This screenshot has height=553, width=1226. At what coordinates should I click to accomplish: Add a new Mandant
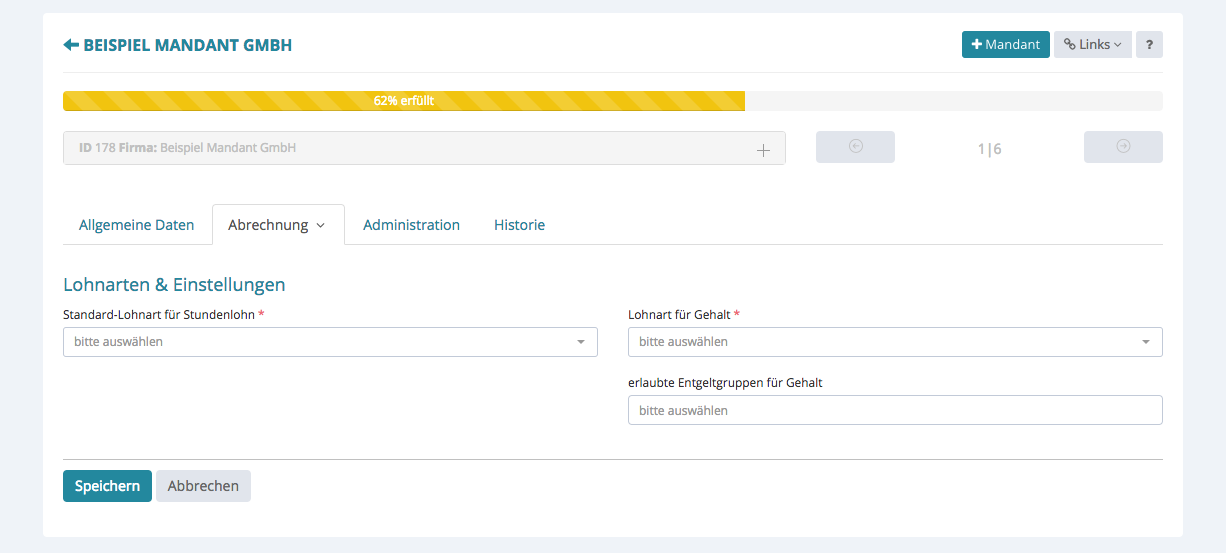click(x=1005, y=45)
